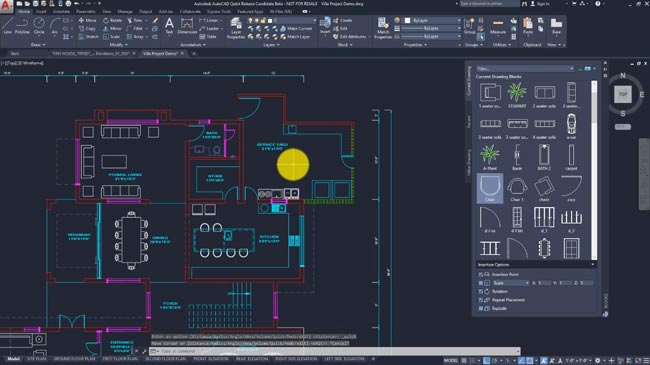
Task: Click the Group tool
Action: 469,26
